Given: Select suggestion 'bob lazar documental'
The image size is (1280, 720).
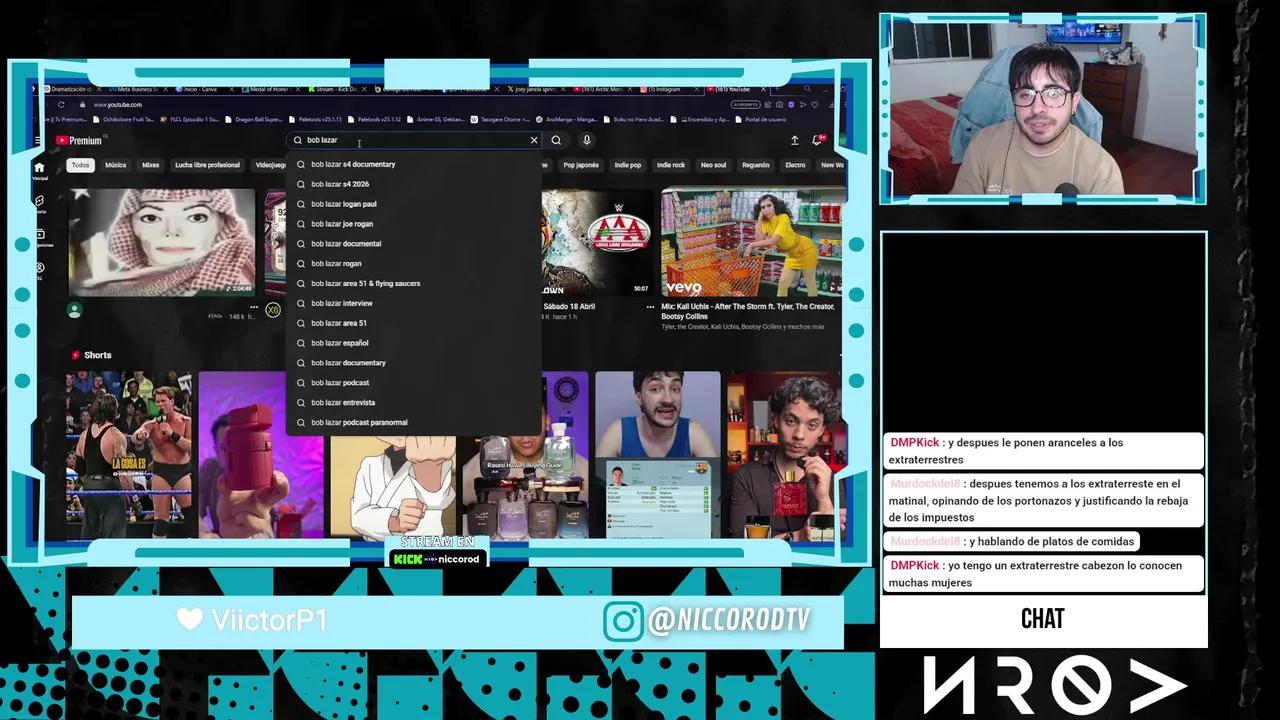Looking at the screenshot, I should (x=413, y=244).
